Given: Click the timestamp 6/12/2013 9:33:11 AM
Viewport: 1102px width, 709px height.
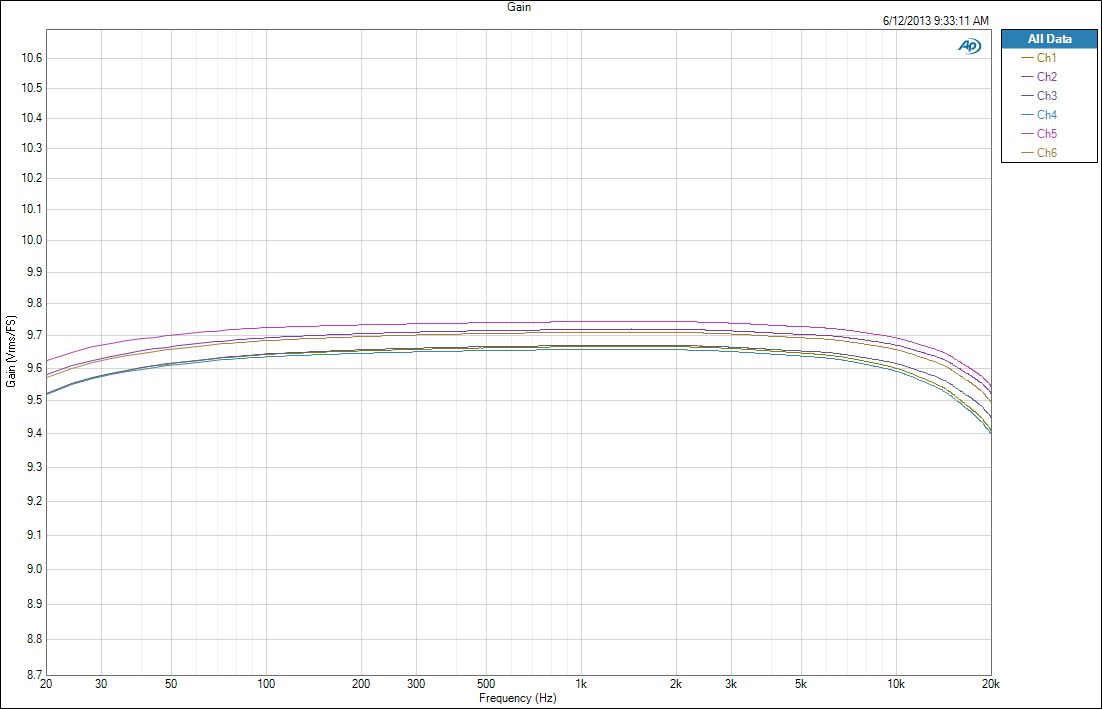Looking at the screenshot, I should [935, 21].
